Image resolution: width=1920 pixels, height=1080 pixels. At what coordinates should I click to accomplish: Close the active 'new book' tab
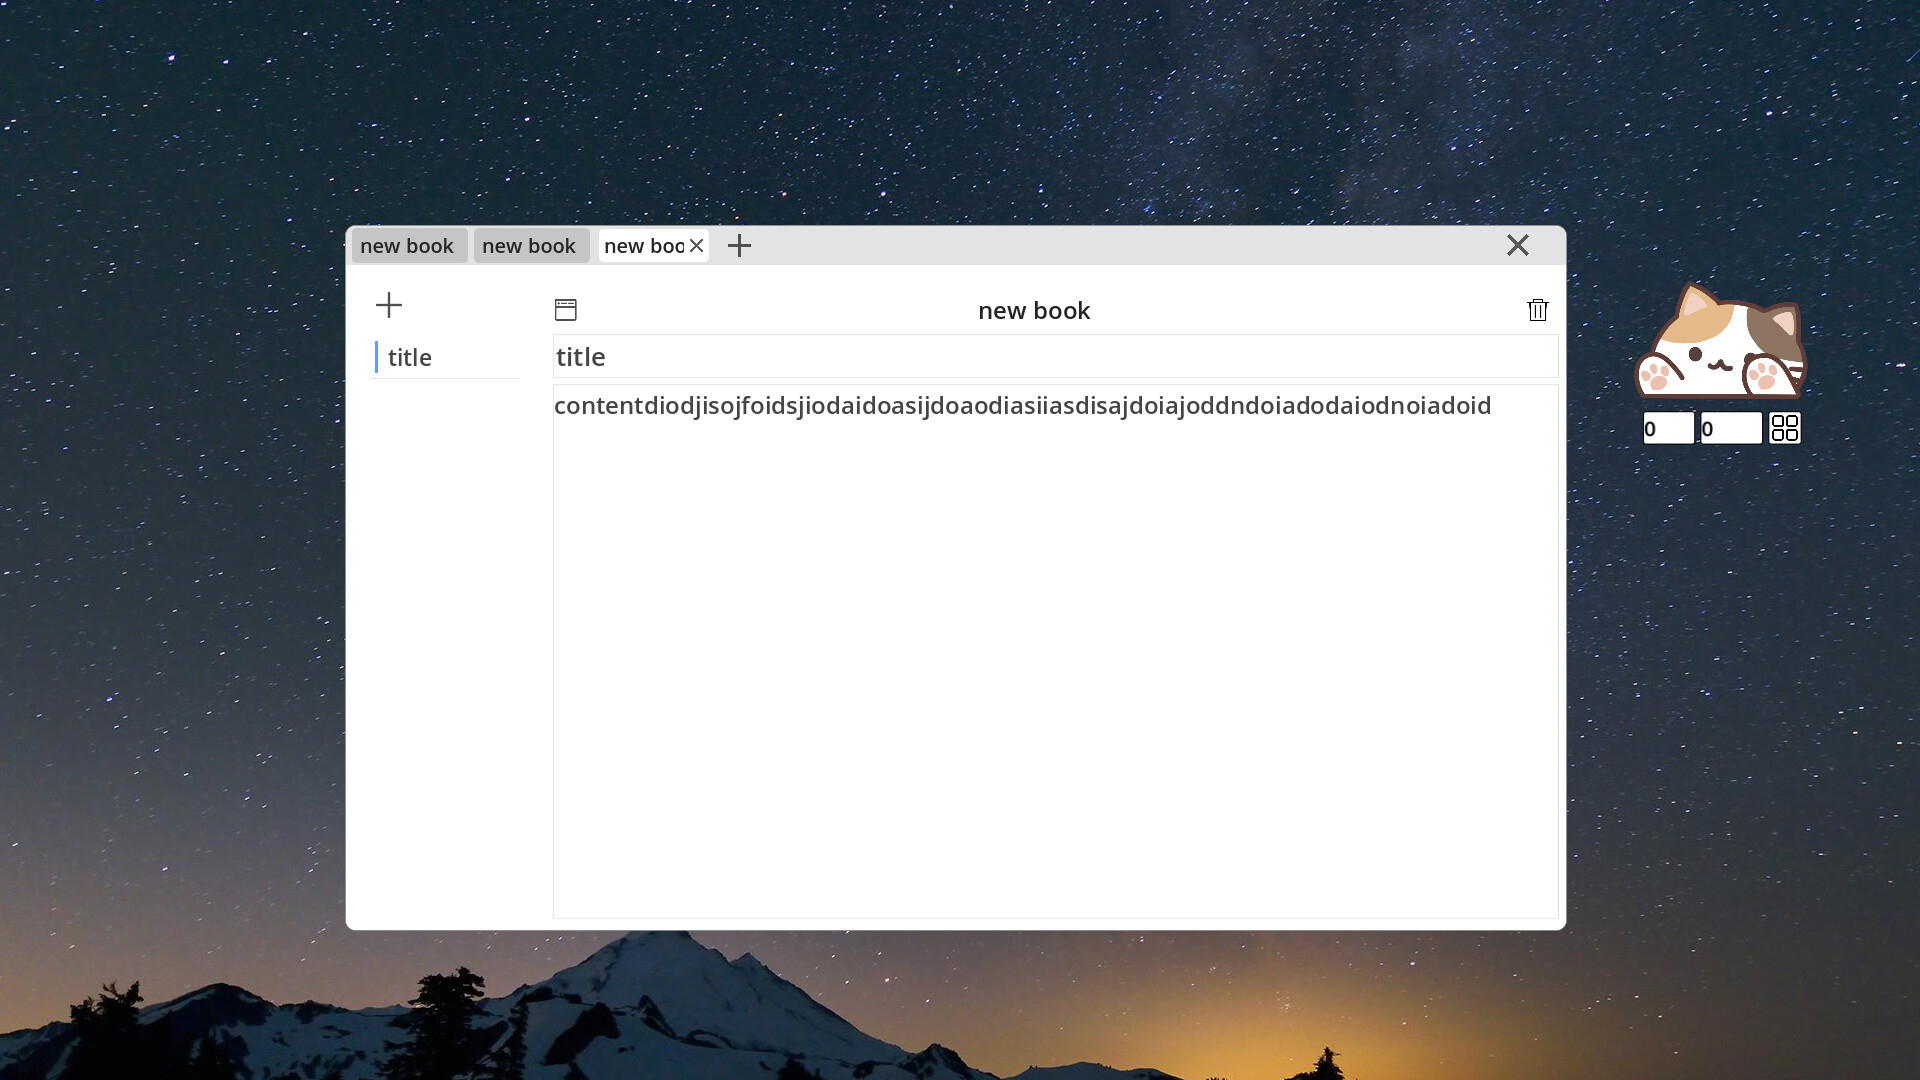697,246
